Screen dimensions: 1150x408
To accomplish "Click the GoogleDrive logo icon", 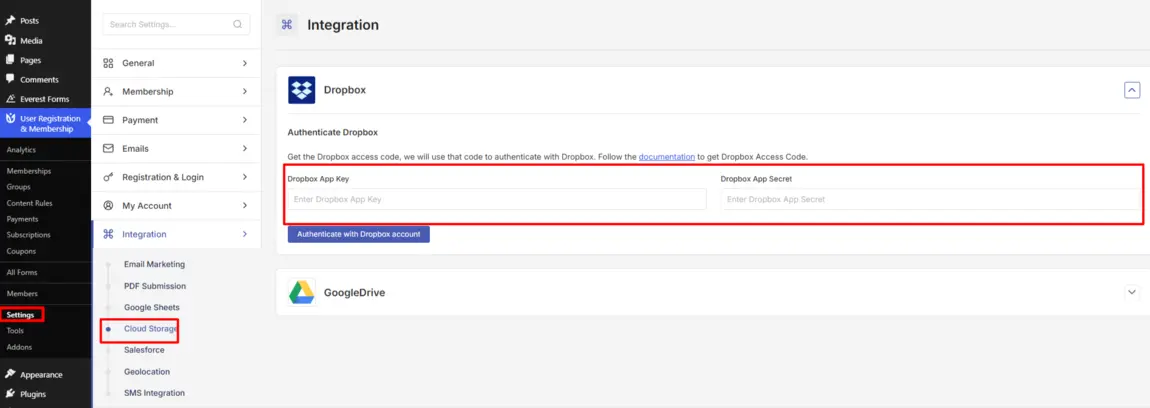I will [301, 292].
